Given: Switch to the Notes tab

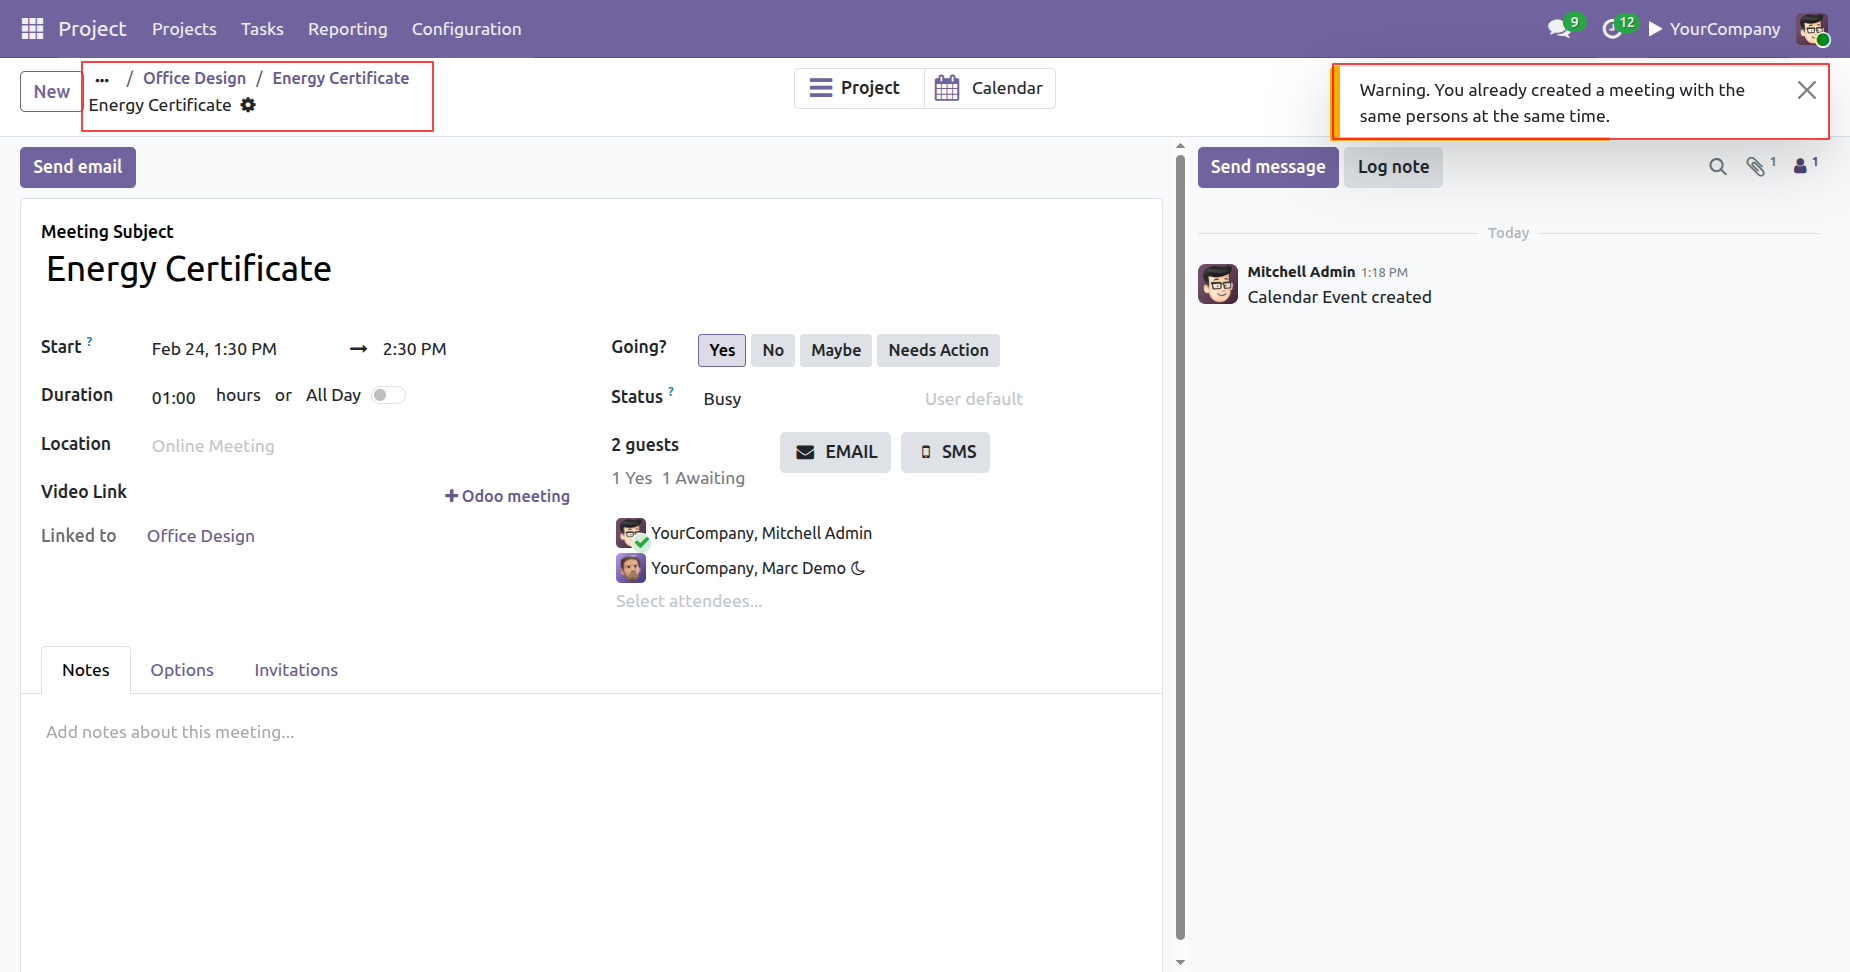Looking at the screenshot, I should click(86, 670).
